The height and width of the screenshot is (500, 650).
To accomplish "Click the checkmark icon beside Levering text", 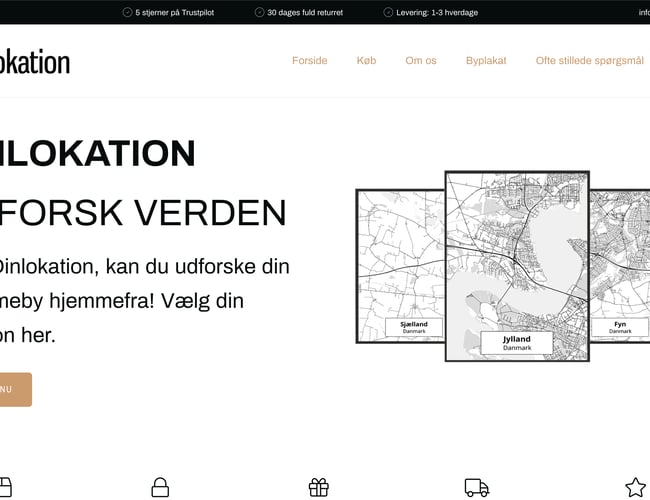I will [x=388, y=12].
